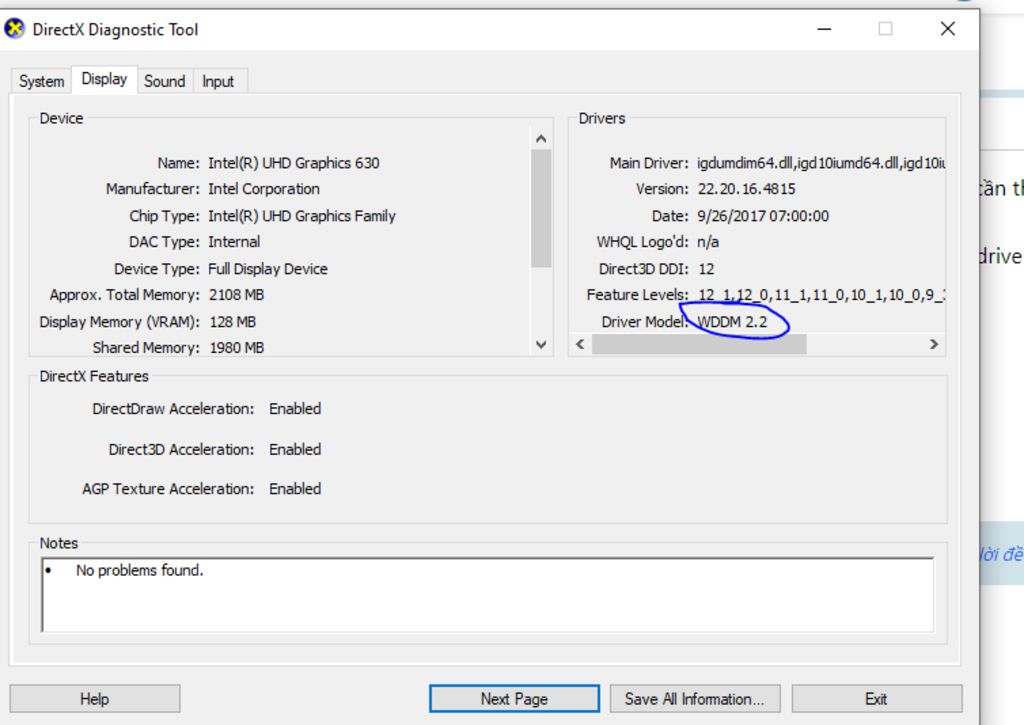This screenshot has width=1024, height=725.
Task: Click Direct3D Acceleration value Enabled
Action: [295, 449]
